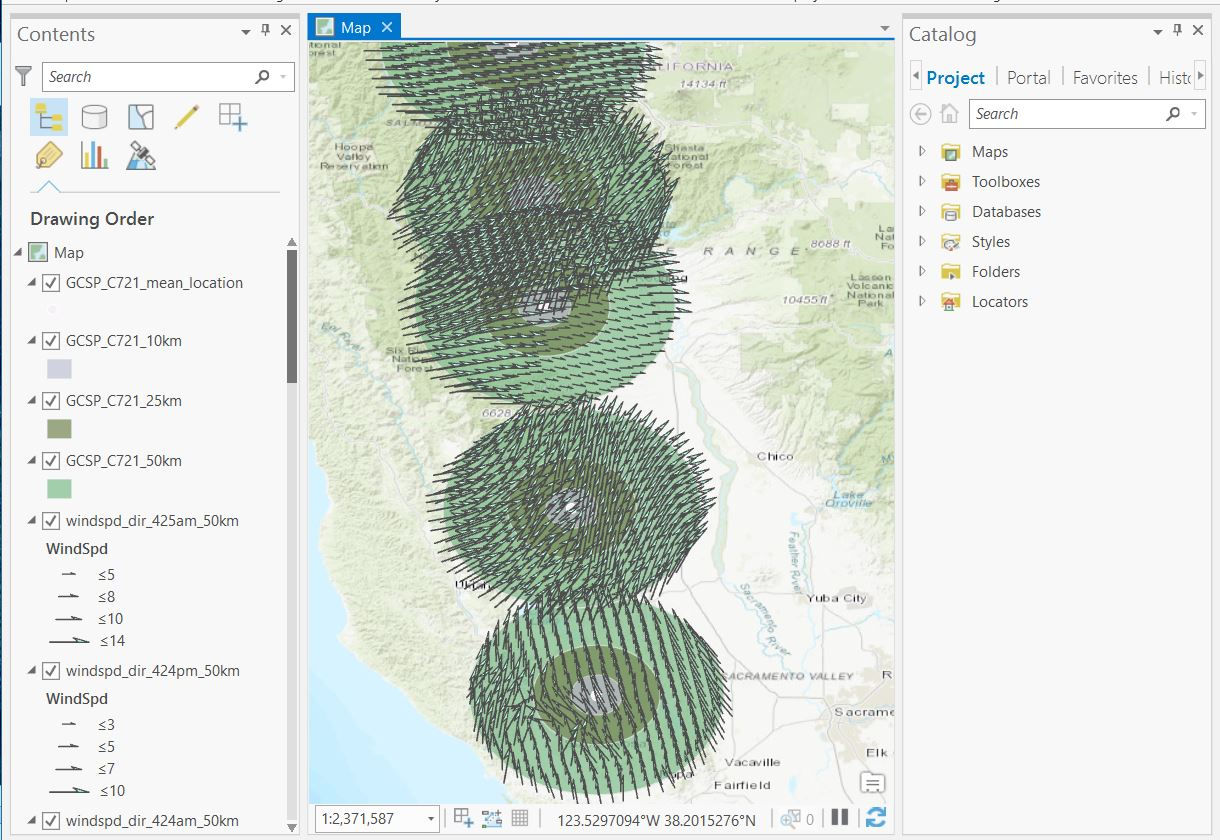The image size is (1220, 840).
Task: Uncheck windspd_dir_424pm_50km layer
Action: (x=51, y=671)
